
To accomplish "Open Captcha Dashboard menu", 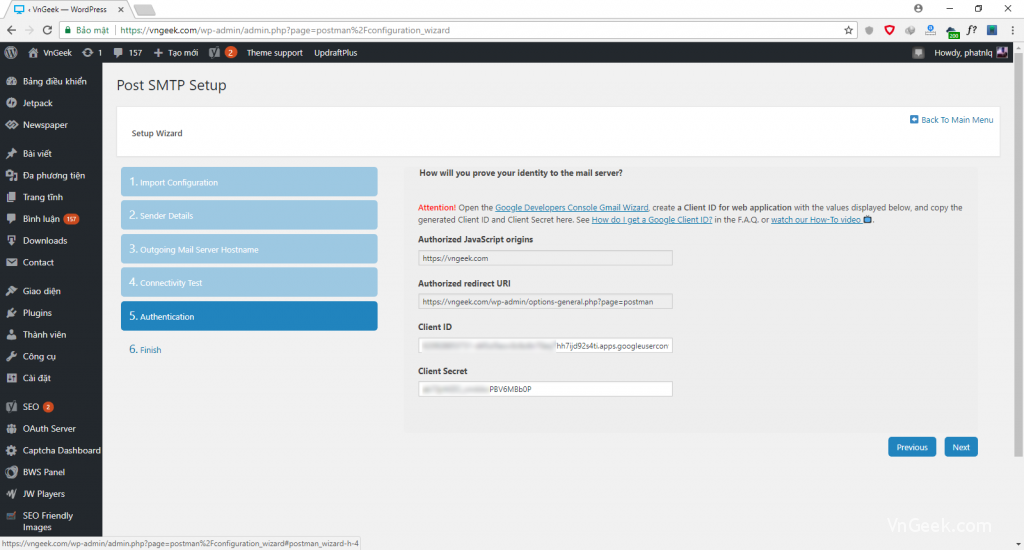I will click(51, 451).
